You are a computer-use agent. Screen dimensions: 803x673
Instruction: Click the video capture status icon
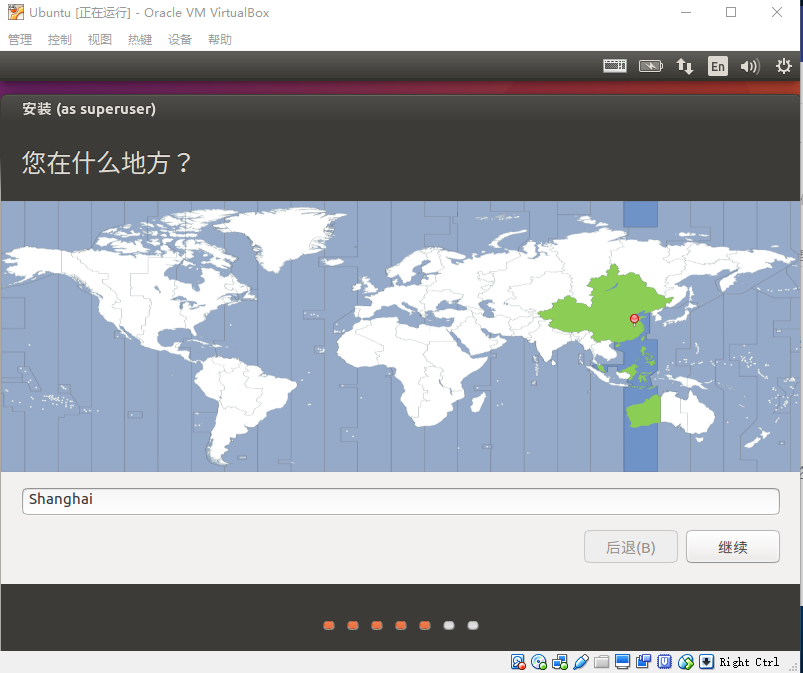[643, 662]
